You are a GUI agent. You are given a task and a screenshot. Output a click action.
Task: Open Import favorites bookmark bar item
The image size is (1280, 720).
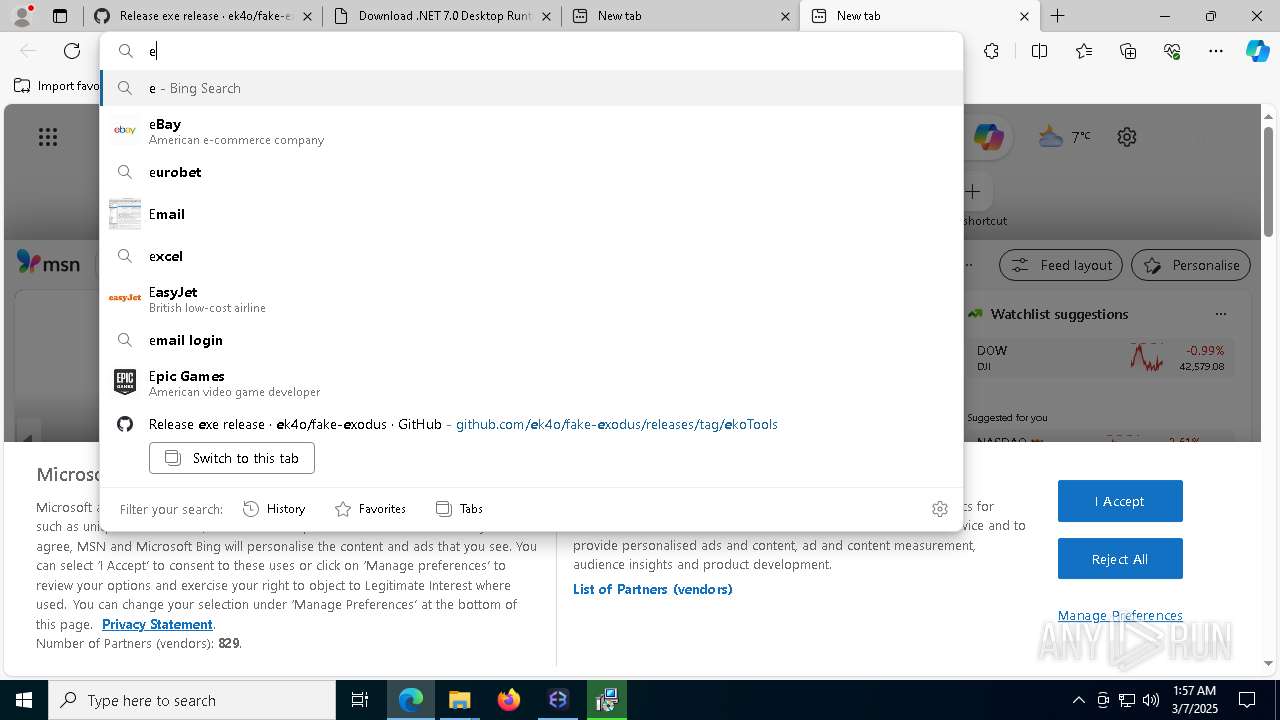click(x=56, y=86)
